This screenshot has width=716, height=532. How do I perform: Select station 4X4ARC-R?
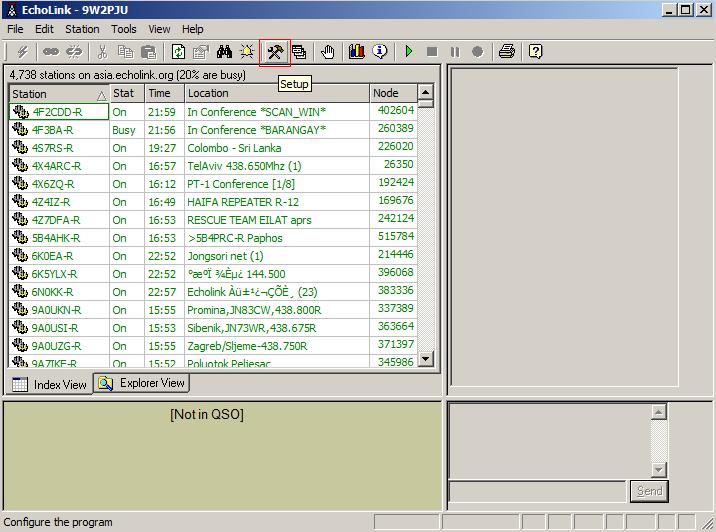[56, 166]
